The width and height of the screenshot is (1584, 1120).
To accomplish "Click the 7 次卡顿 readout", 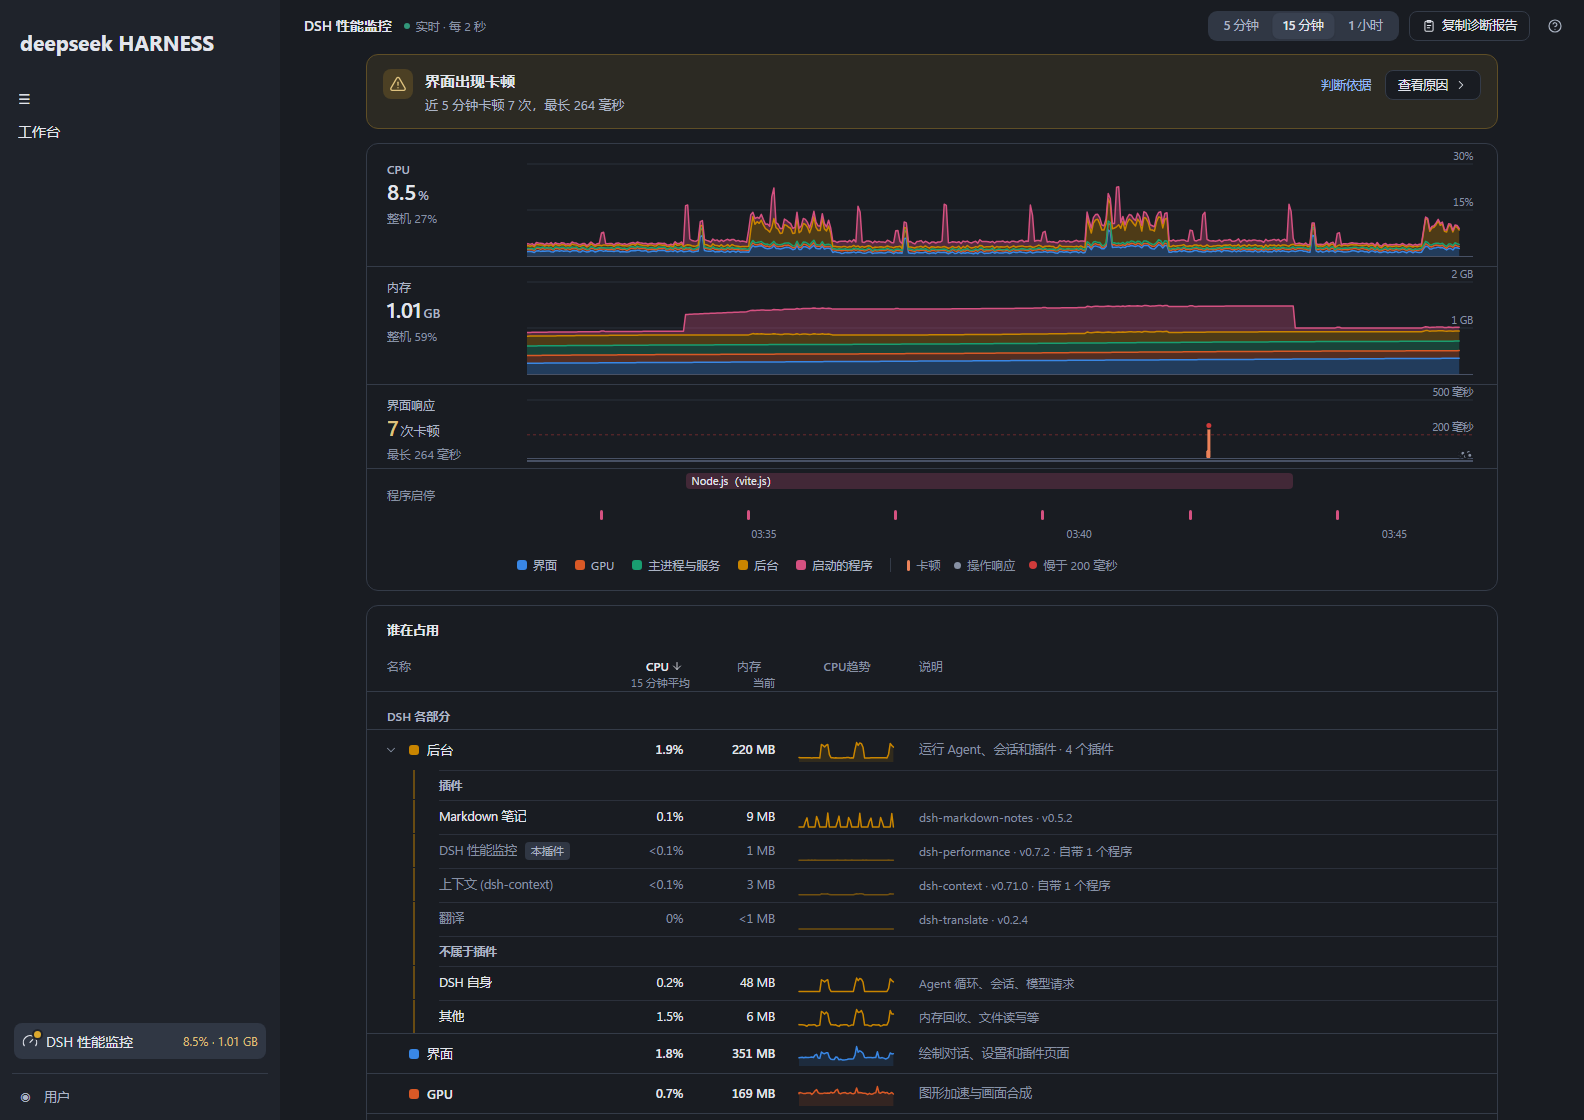I will 413,429.
